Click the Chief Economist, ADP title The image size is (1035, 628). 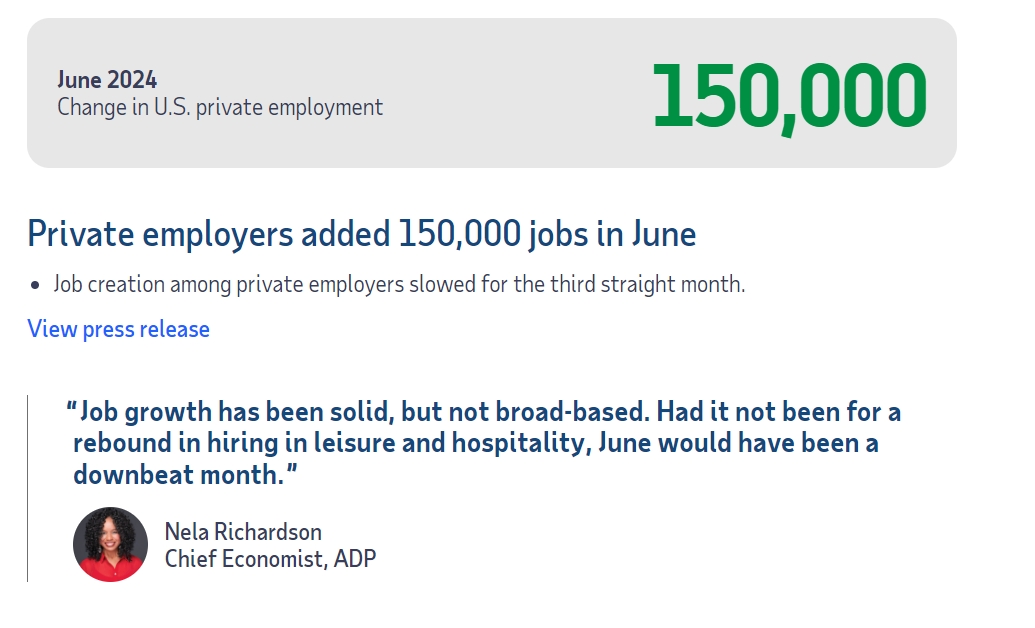tap(270, 558)
